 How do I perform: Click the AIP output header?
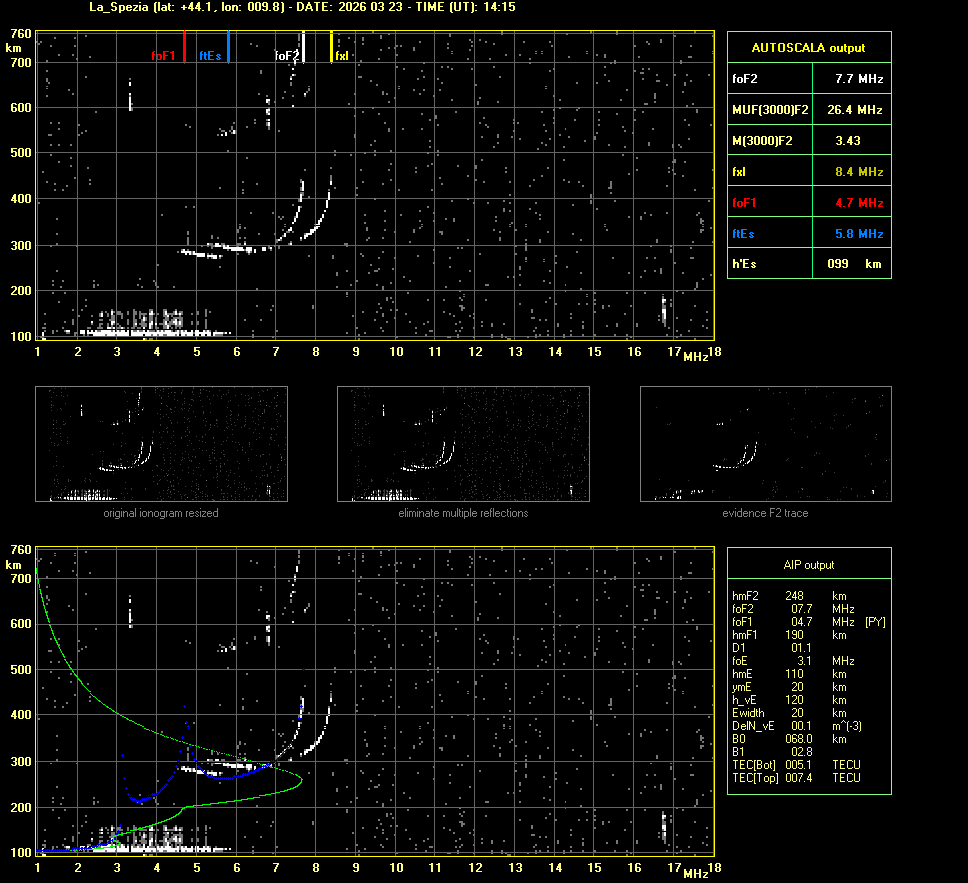pyautogui.click(x=808, y=565)
